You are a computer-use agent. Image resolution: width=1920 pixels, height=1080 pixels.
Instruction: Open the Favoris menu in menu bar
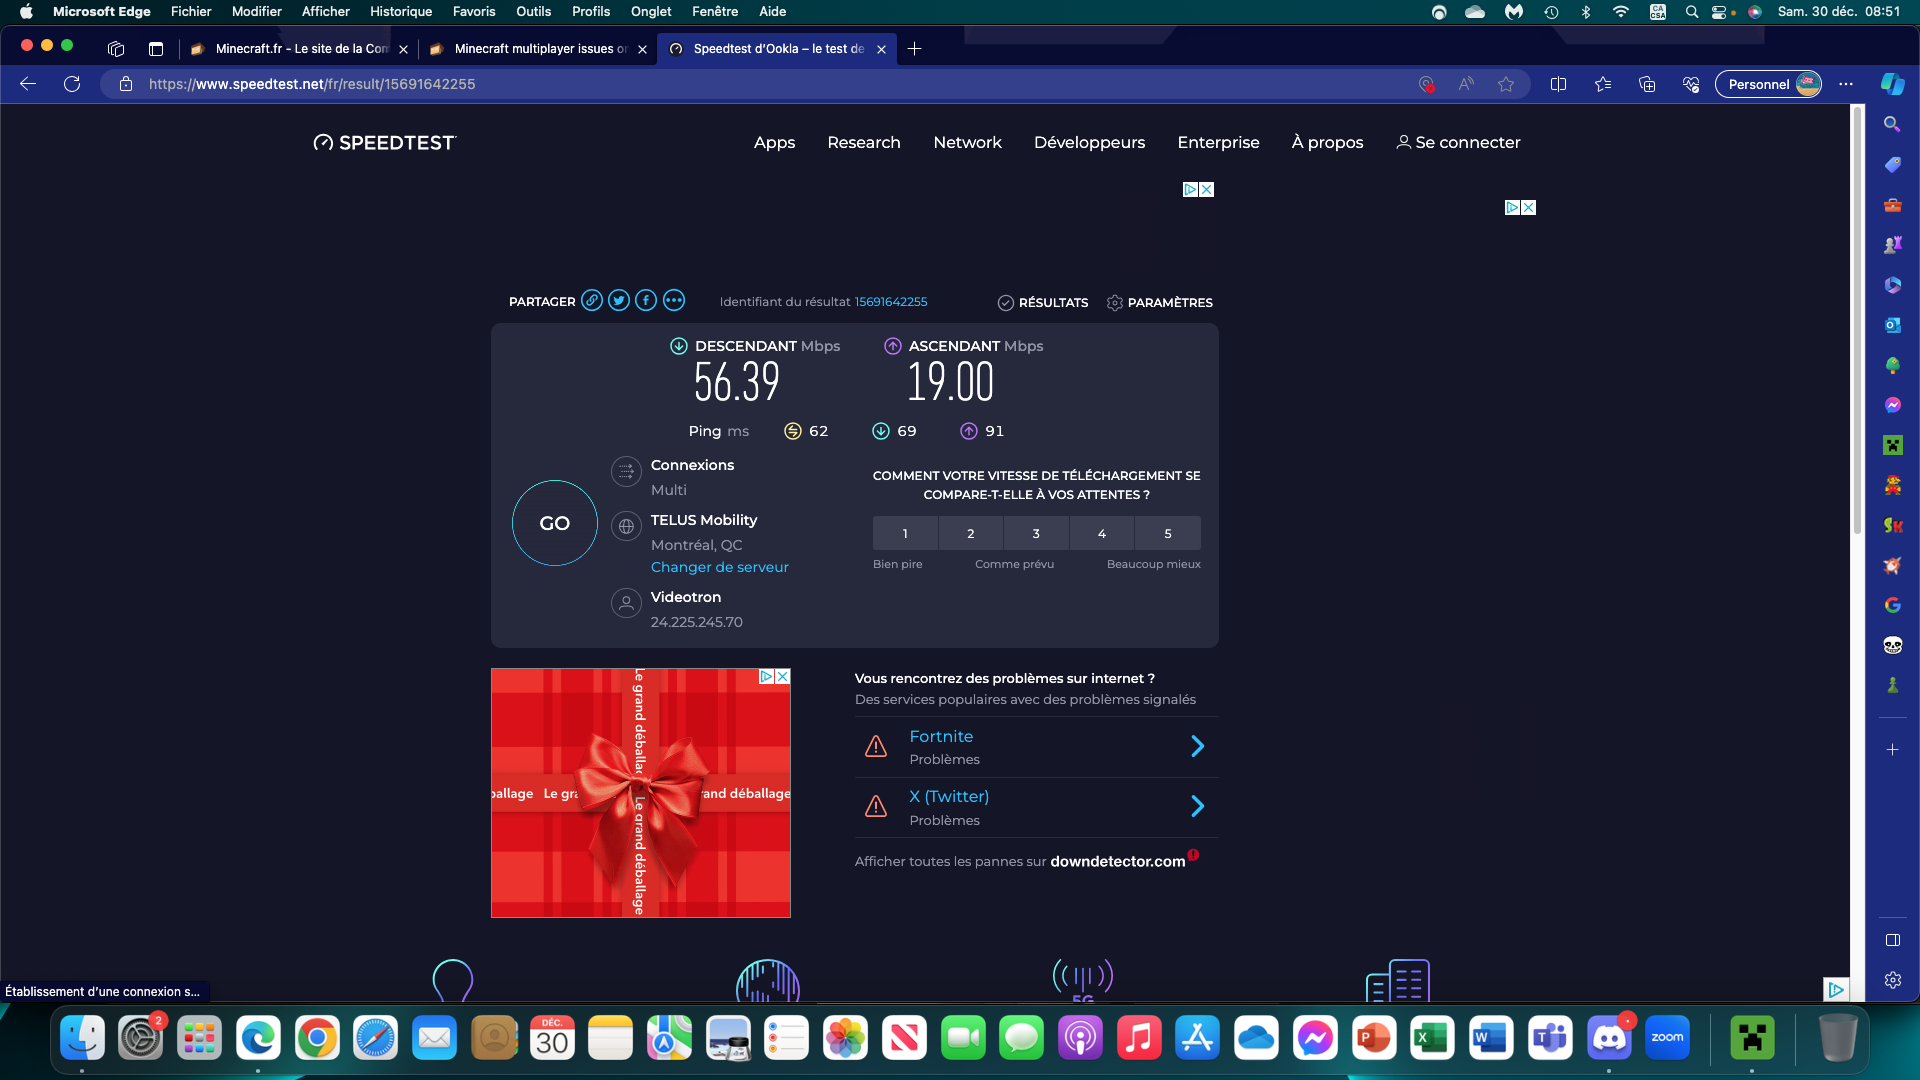pyautogui.click(x=474, y=11)
